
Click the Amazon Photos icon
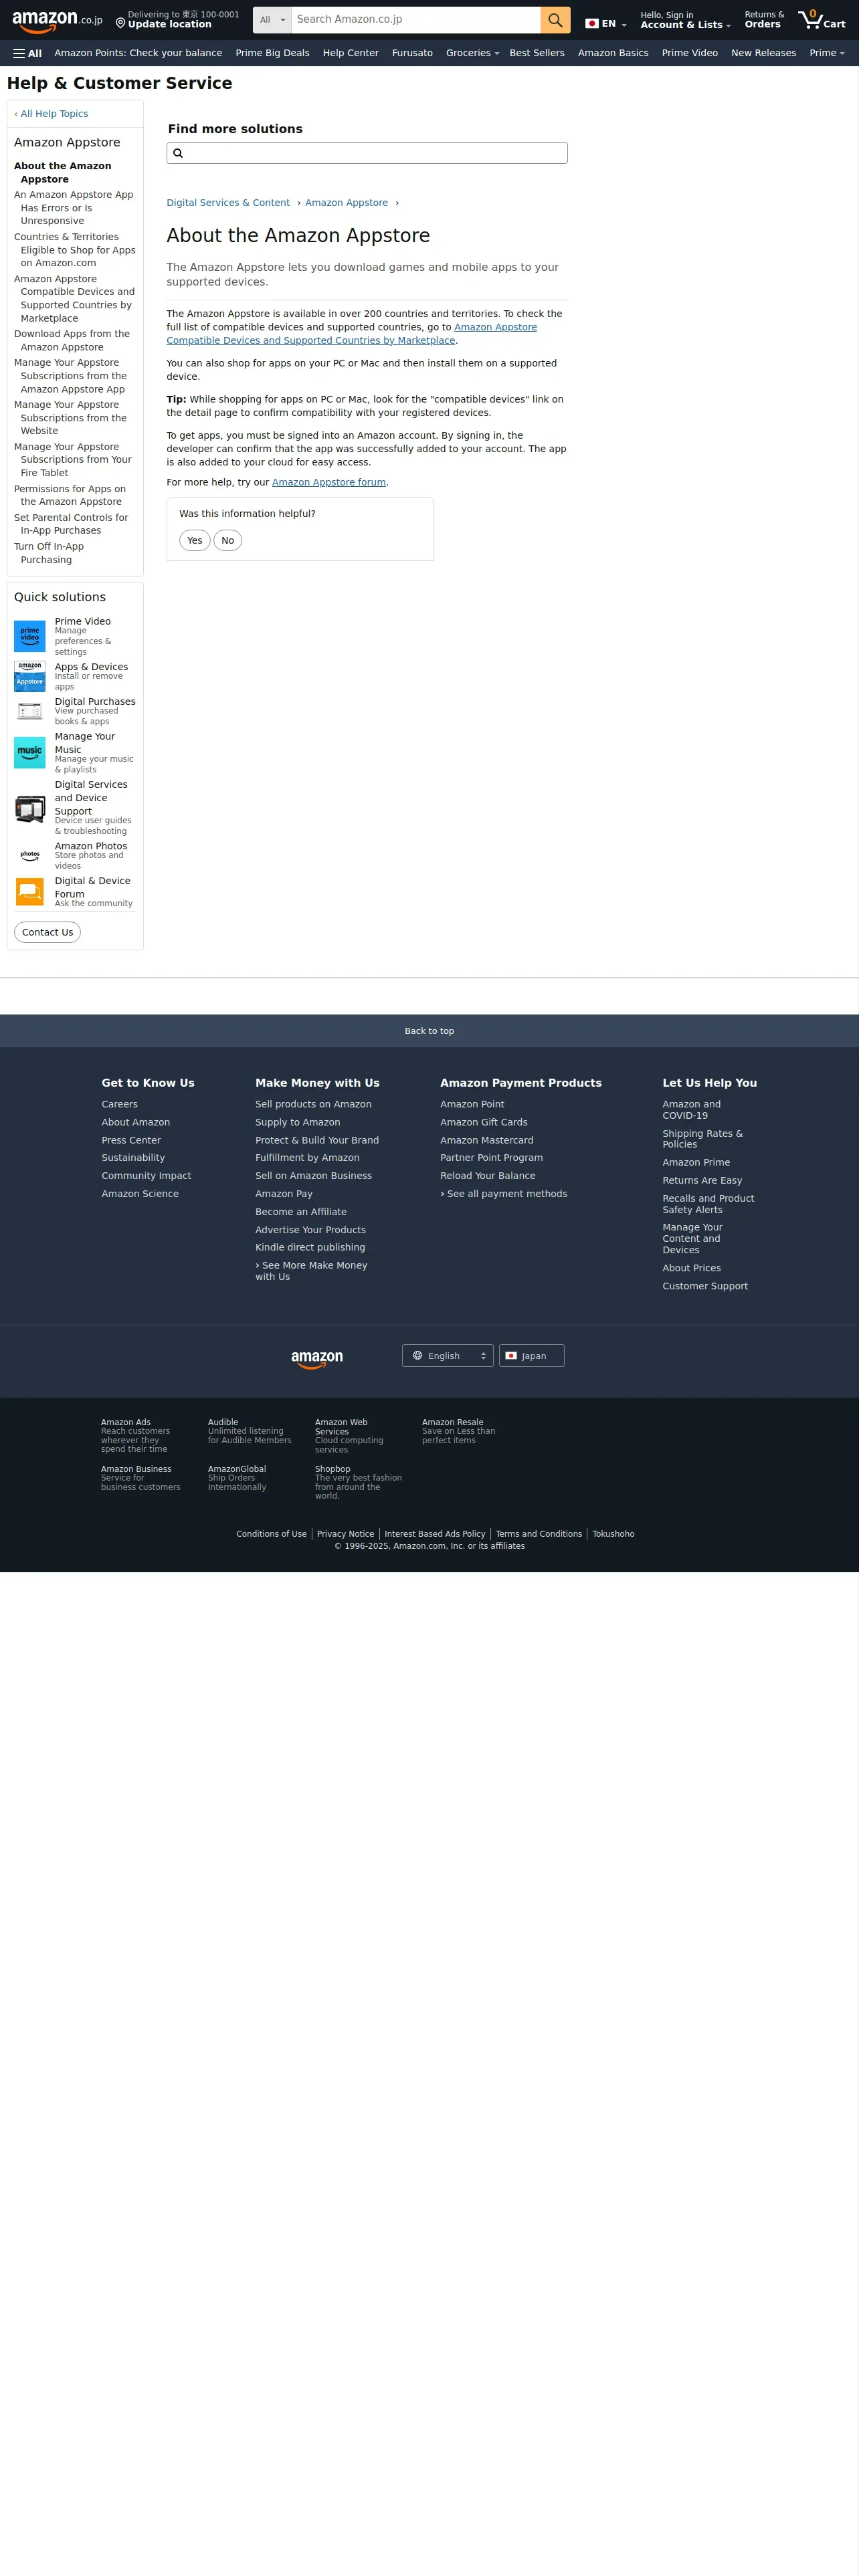click(x=30, y=856)
